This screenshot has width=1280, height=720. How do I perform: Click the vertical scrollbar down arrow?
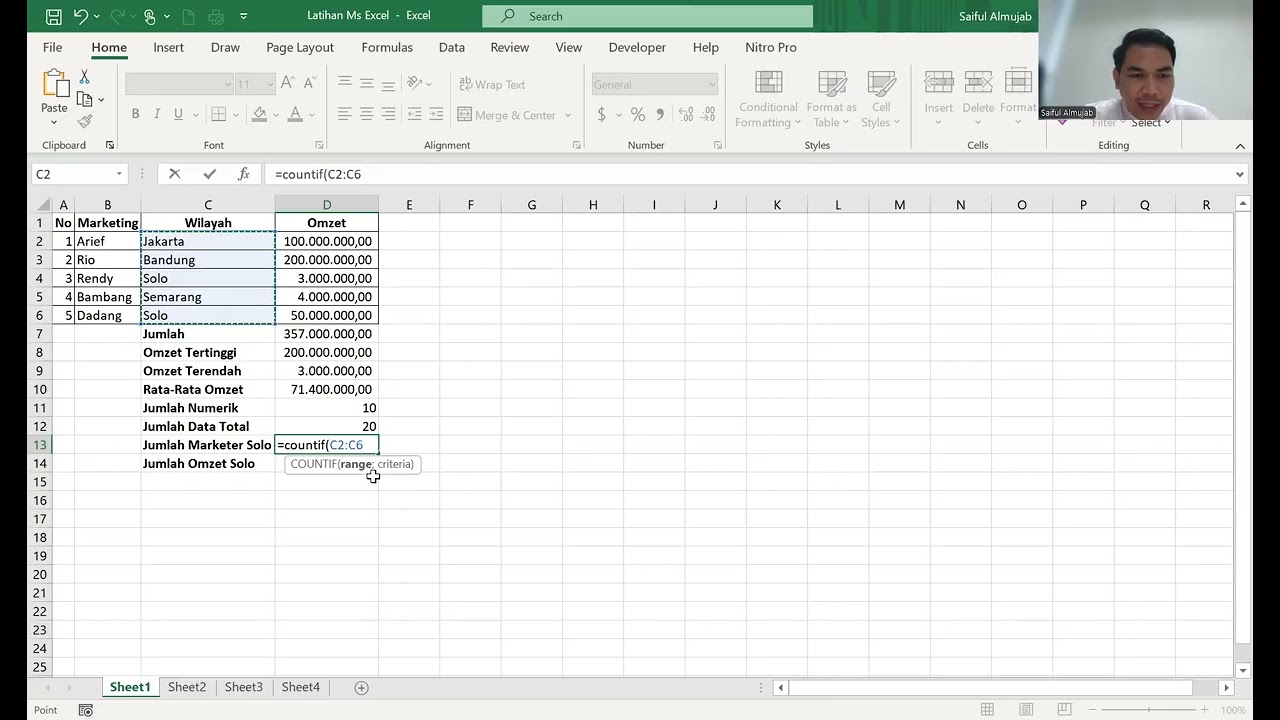point(1243,671)
